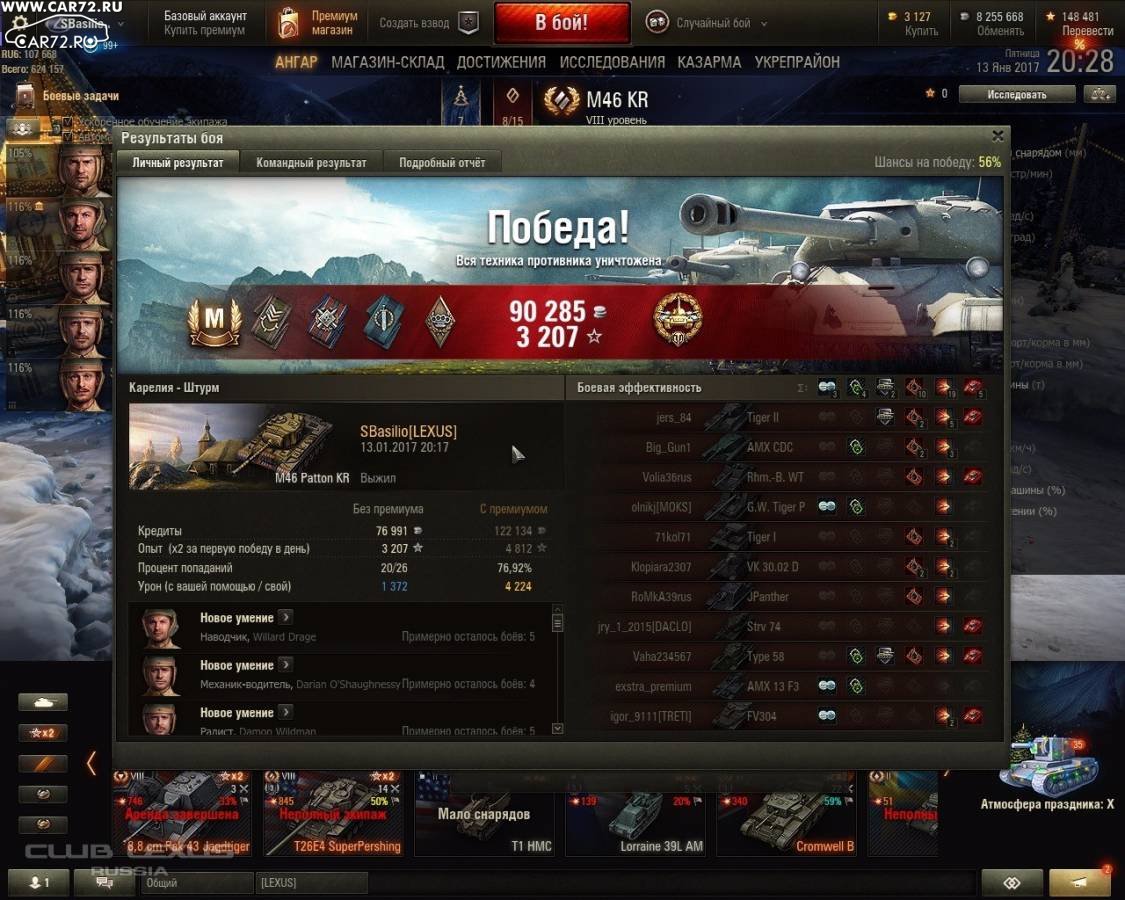Toggle the x2 experience bonus filter
Viewport: 1125px width, 900px height.
43,733
